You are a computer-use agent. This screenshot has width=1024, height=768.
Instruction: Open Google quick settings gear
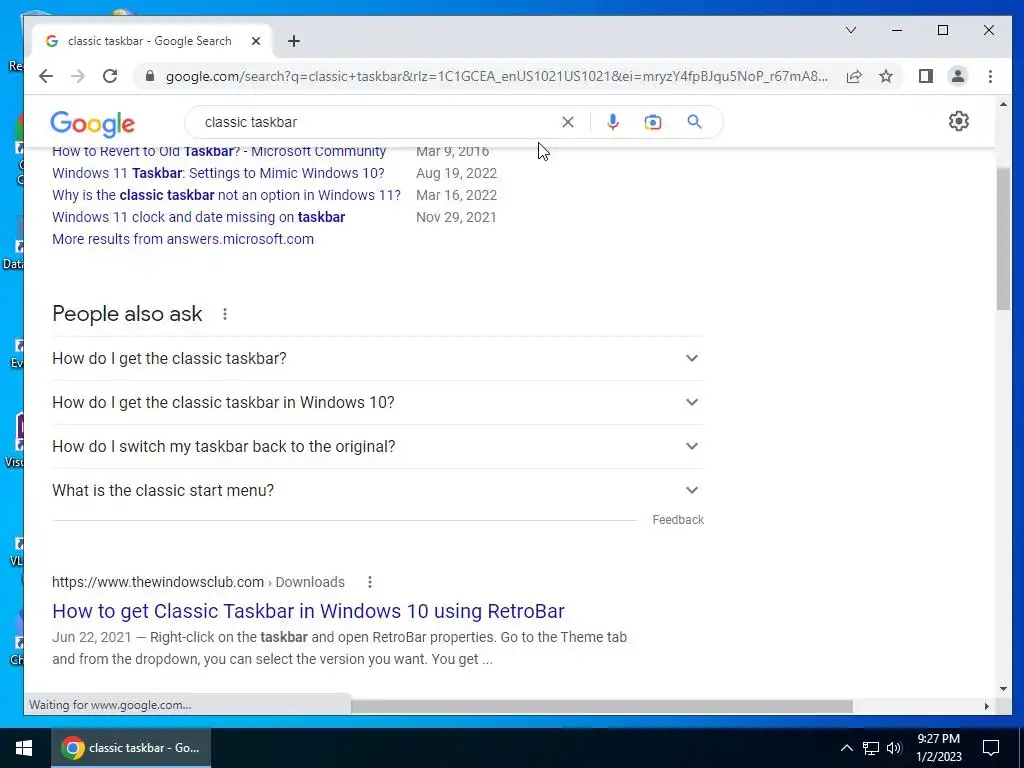coord(958,121)
